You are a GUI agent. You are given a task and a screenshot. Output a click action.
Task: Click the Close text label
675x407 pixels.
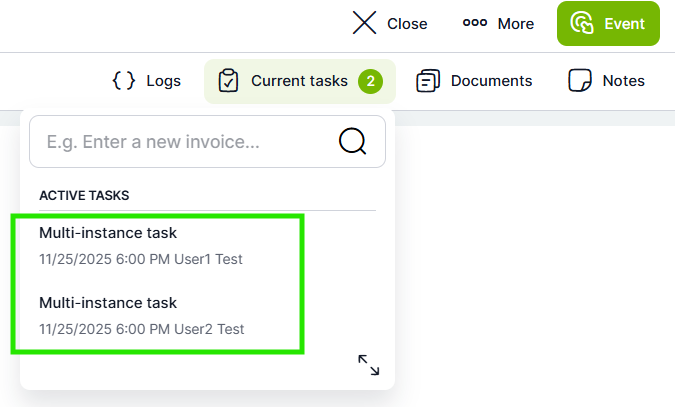(407, 23)
